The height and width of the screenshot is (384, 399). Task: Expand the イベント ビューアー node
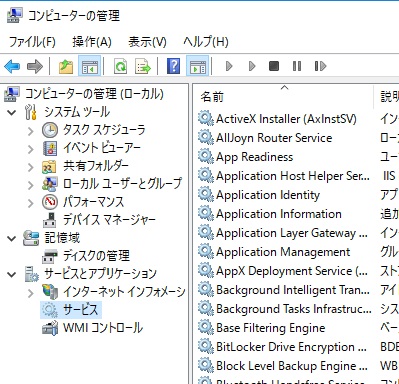coord(30,149)
